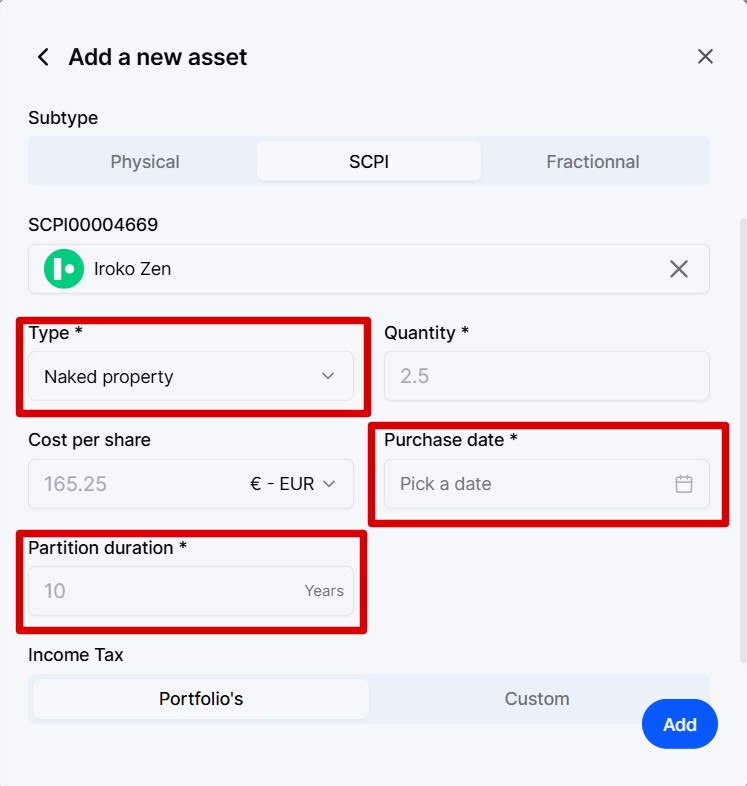Expand the Type dropdown chevron
747x786 pixels.
328,376
